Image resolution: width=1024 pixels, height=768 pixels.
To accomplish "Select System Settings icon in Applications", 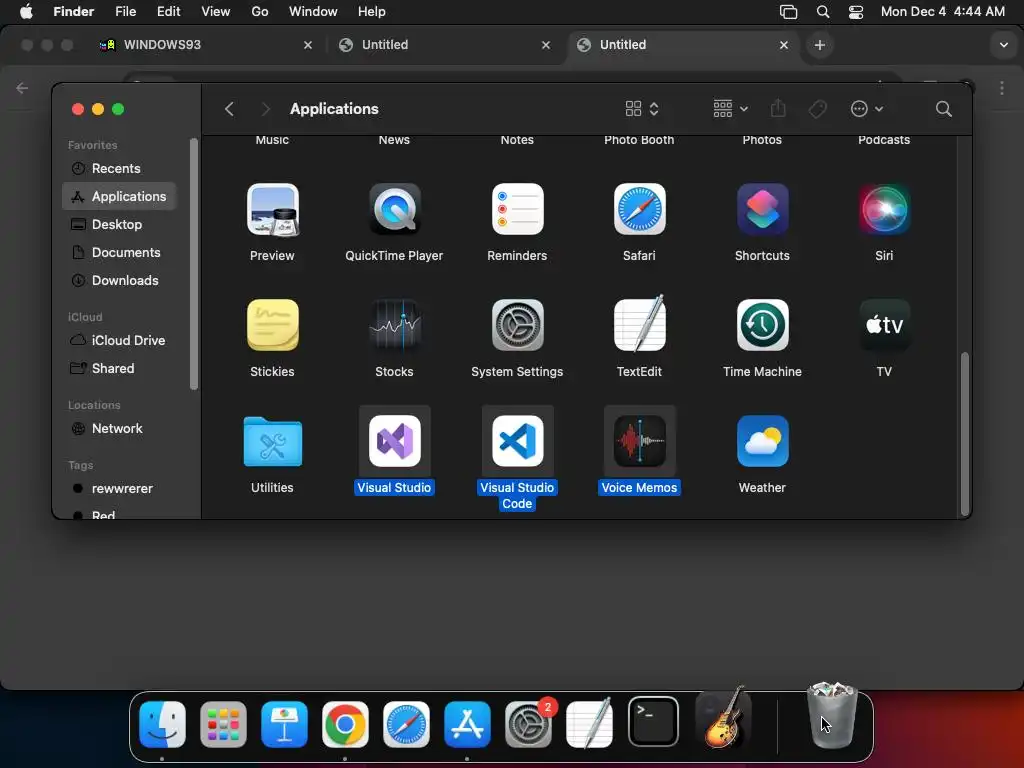I will [x=517, y=325].
